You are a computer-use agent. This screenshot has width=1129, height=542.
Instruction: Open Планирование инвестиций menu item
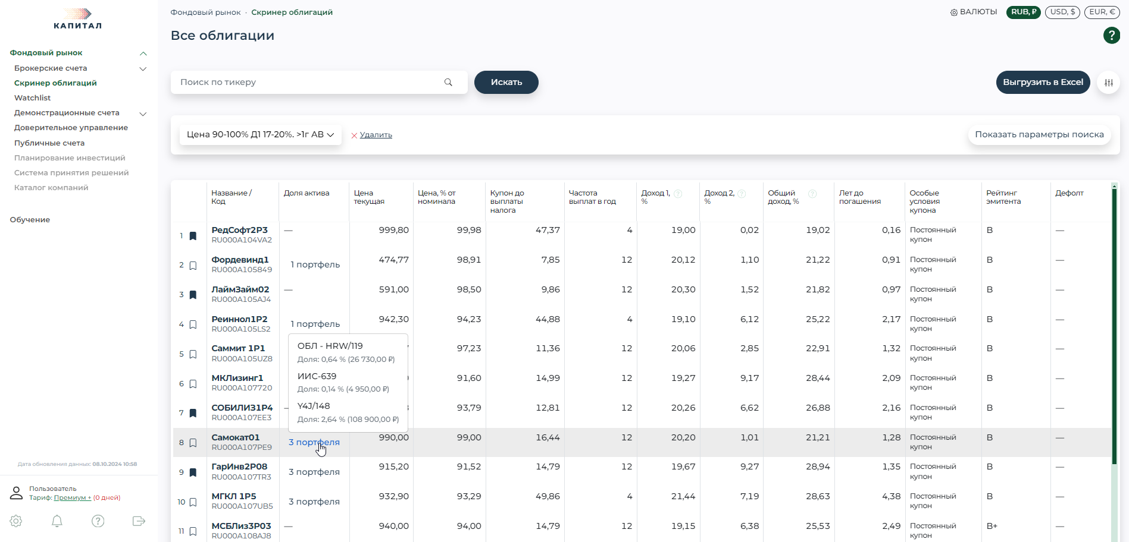[x=70, y=158]
